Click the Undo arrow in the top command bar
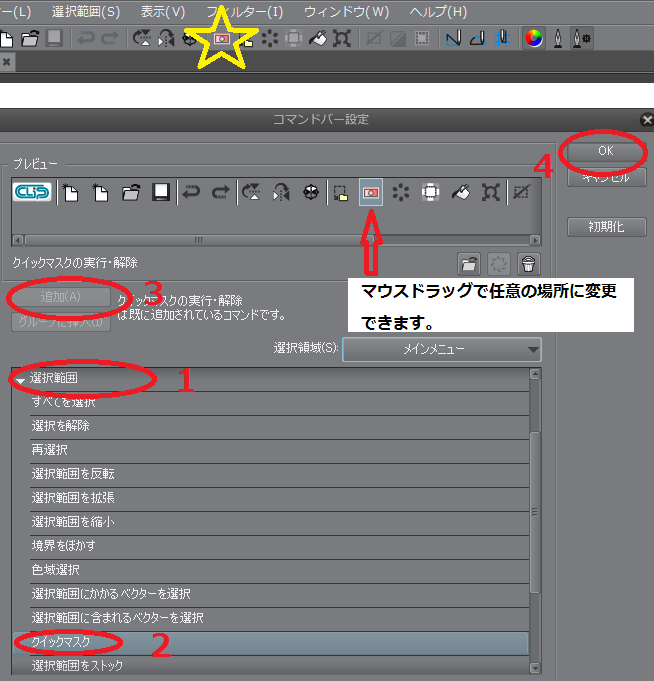 [86, 39]
